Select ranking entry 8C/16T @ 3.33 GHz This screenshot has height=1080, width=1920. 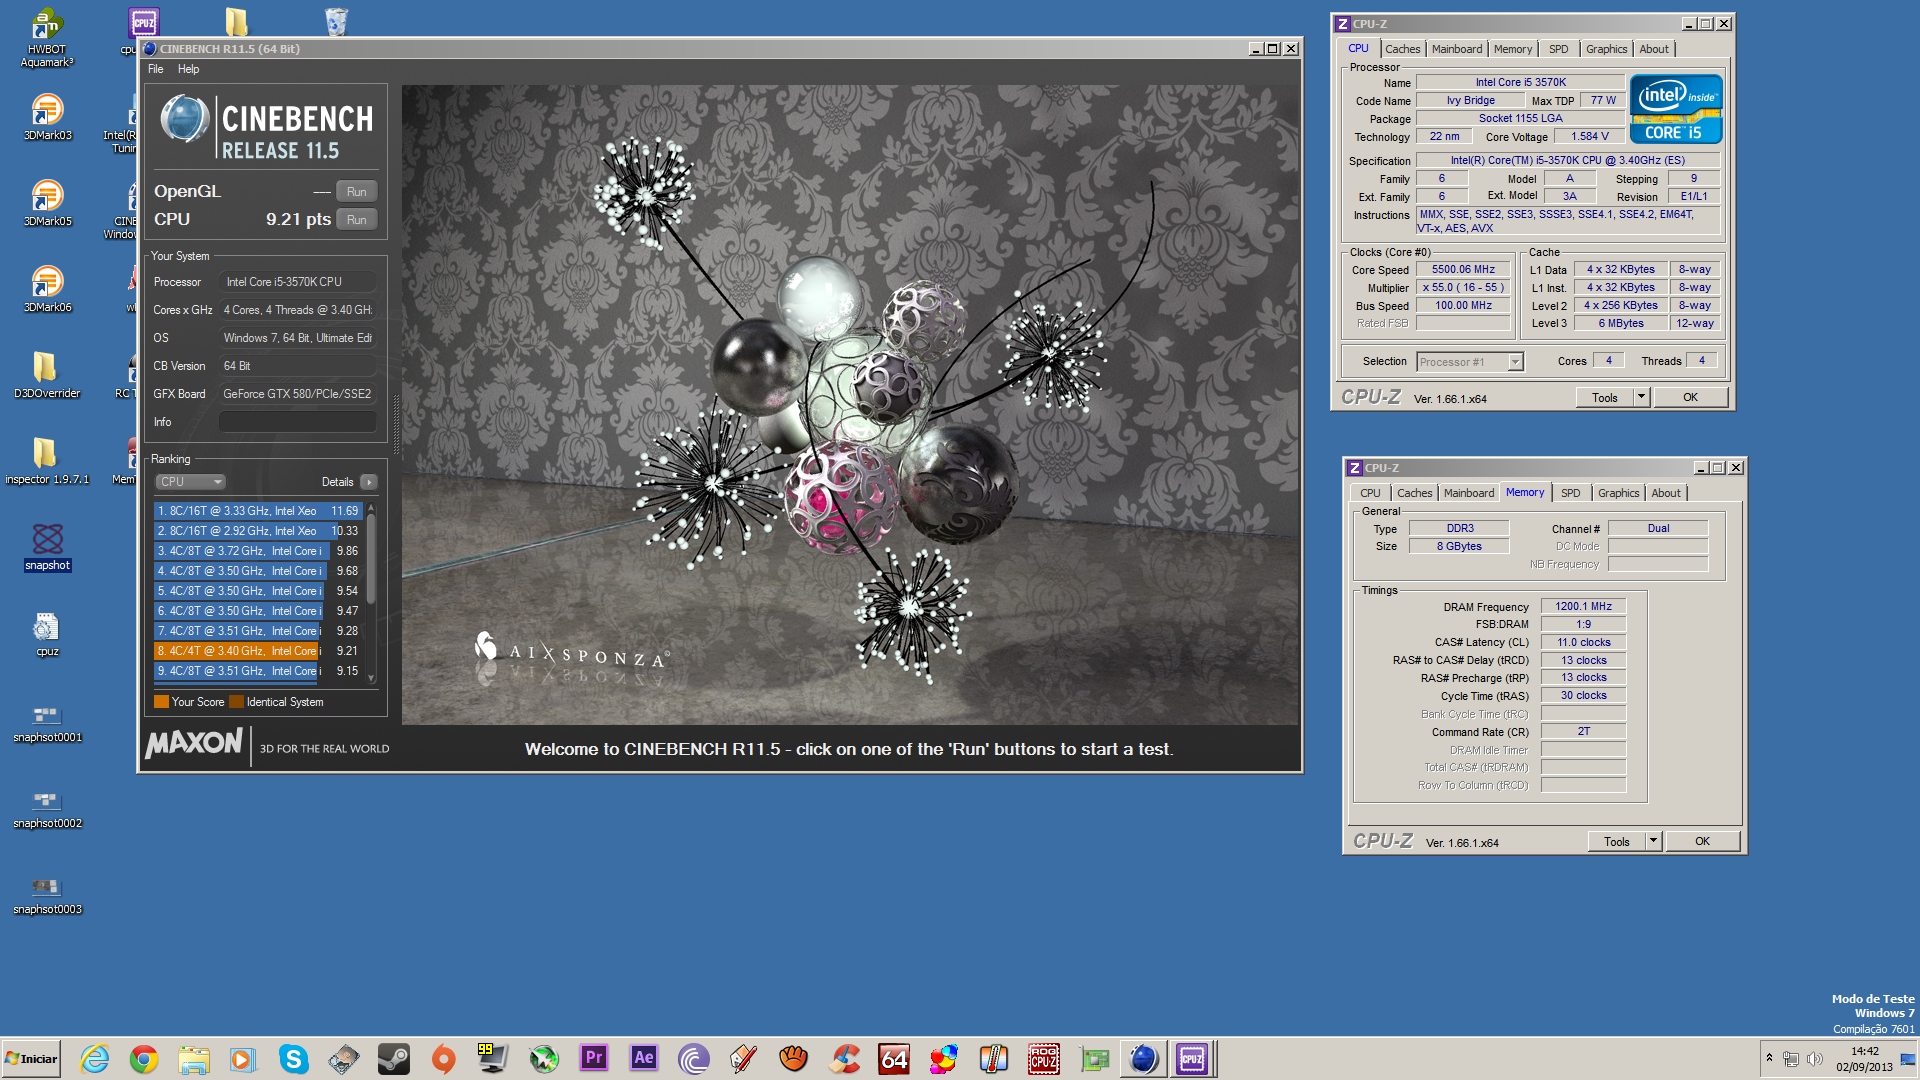[x=257, y=511]
